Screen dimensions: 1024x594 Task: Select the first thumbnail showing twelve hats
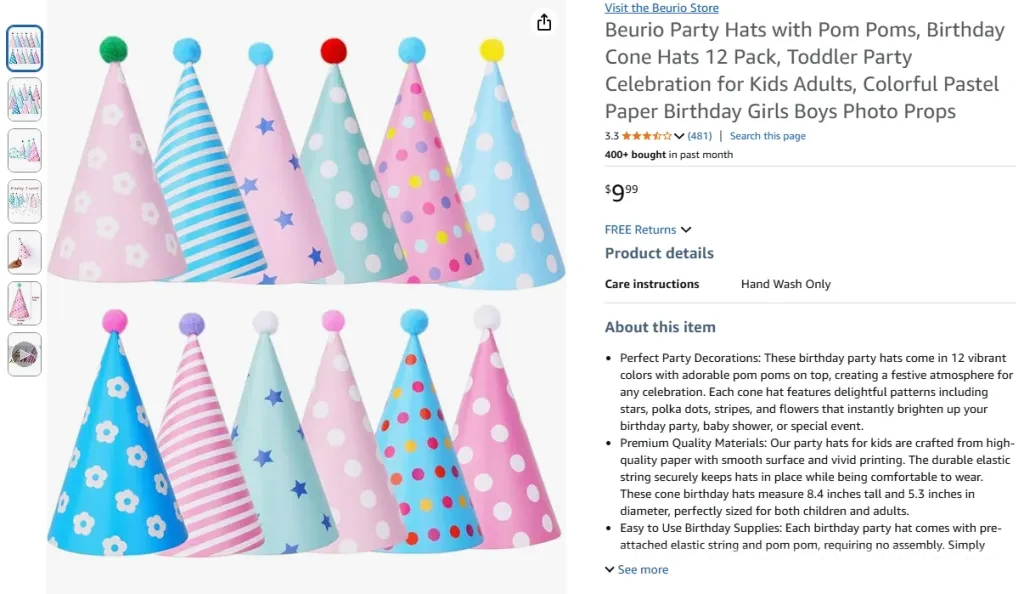pos(24,47)
